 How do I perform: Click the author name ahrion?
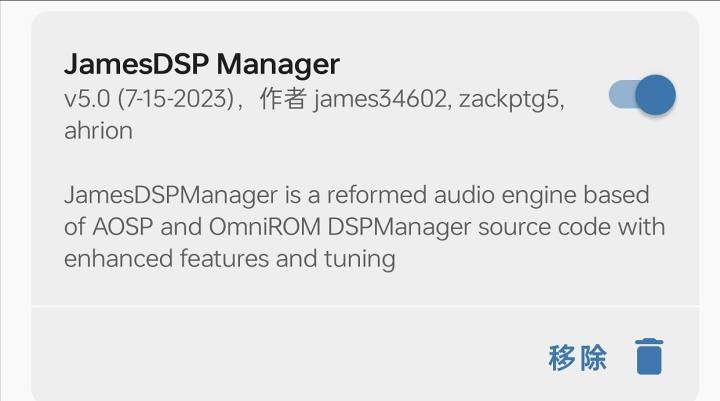tap(98, 131)
